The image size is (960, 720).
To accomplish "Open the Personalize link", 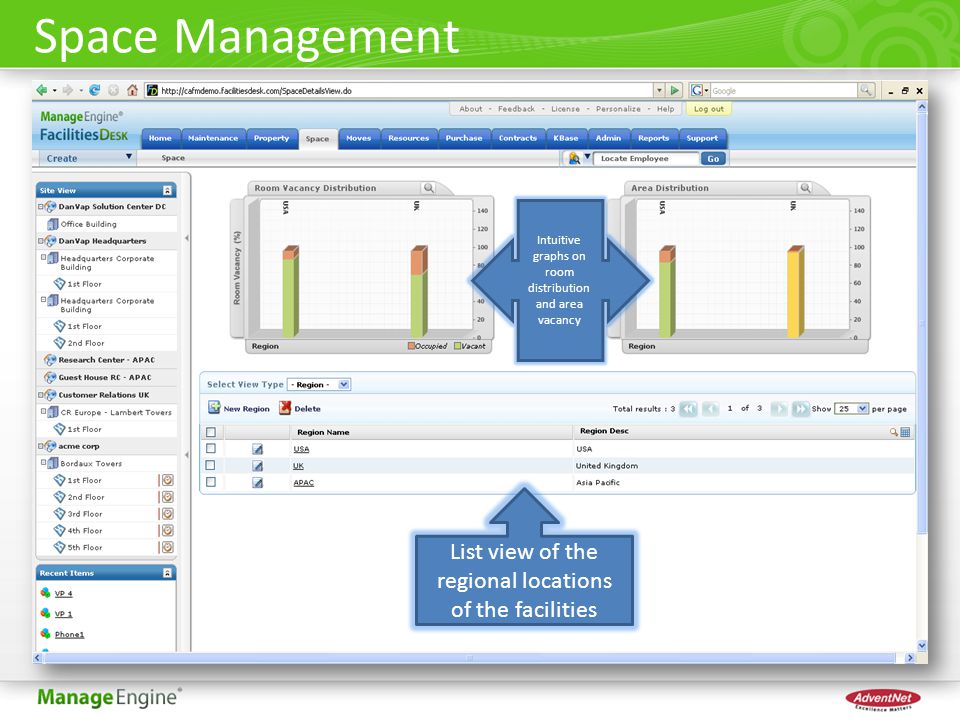I will click(618, 109).
